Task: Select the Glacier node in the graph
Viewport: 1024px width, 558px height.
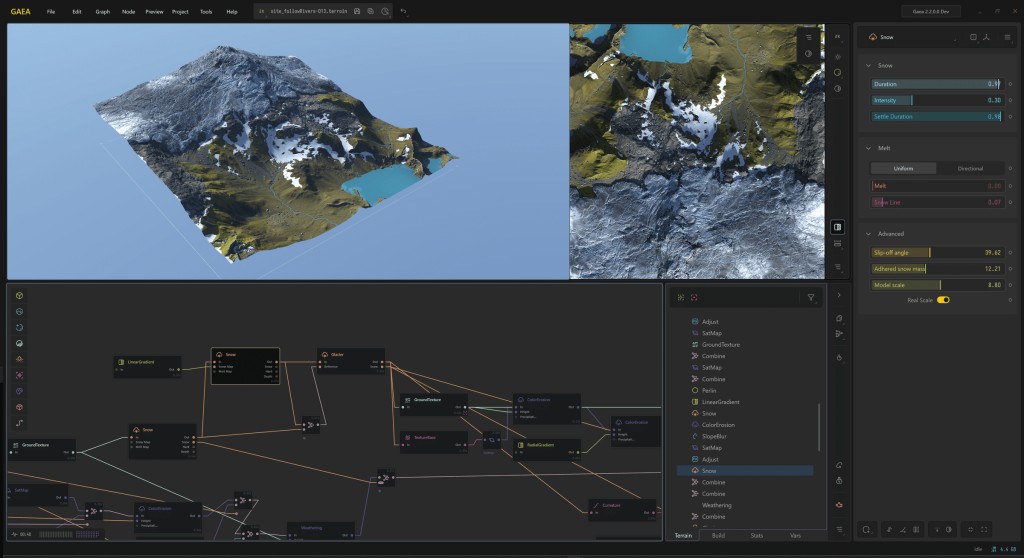Action: [350, 361]
